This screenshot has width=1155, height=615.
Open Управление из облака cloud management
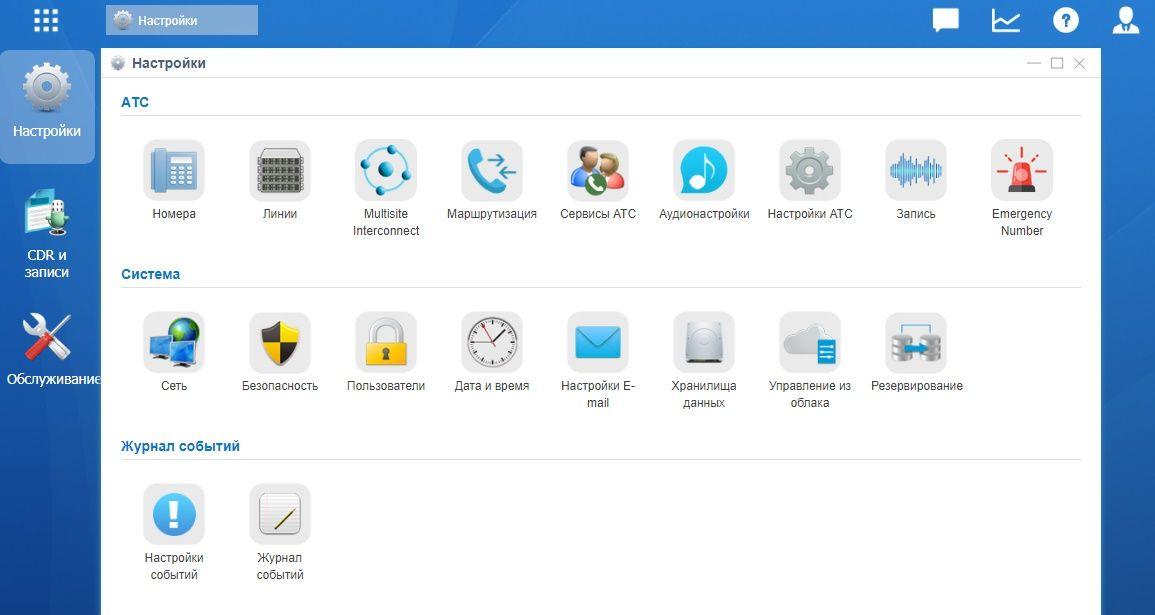coord(810,342)
